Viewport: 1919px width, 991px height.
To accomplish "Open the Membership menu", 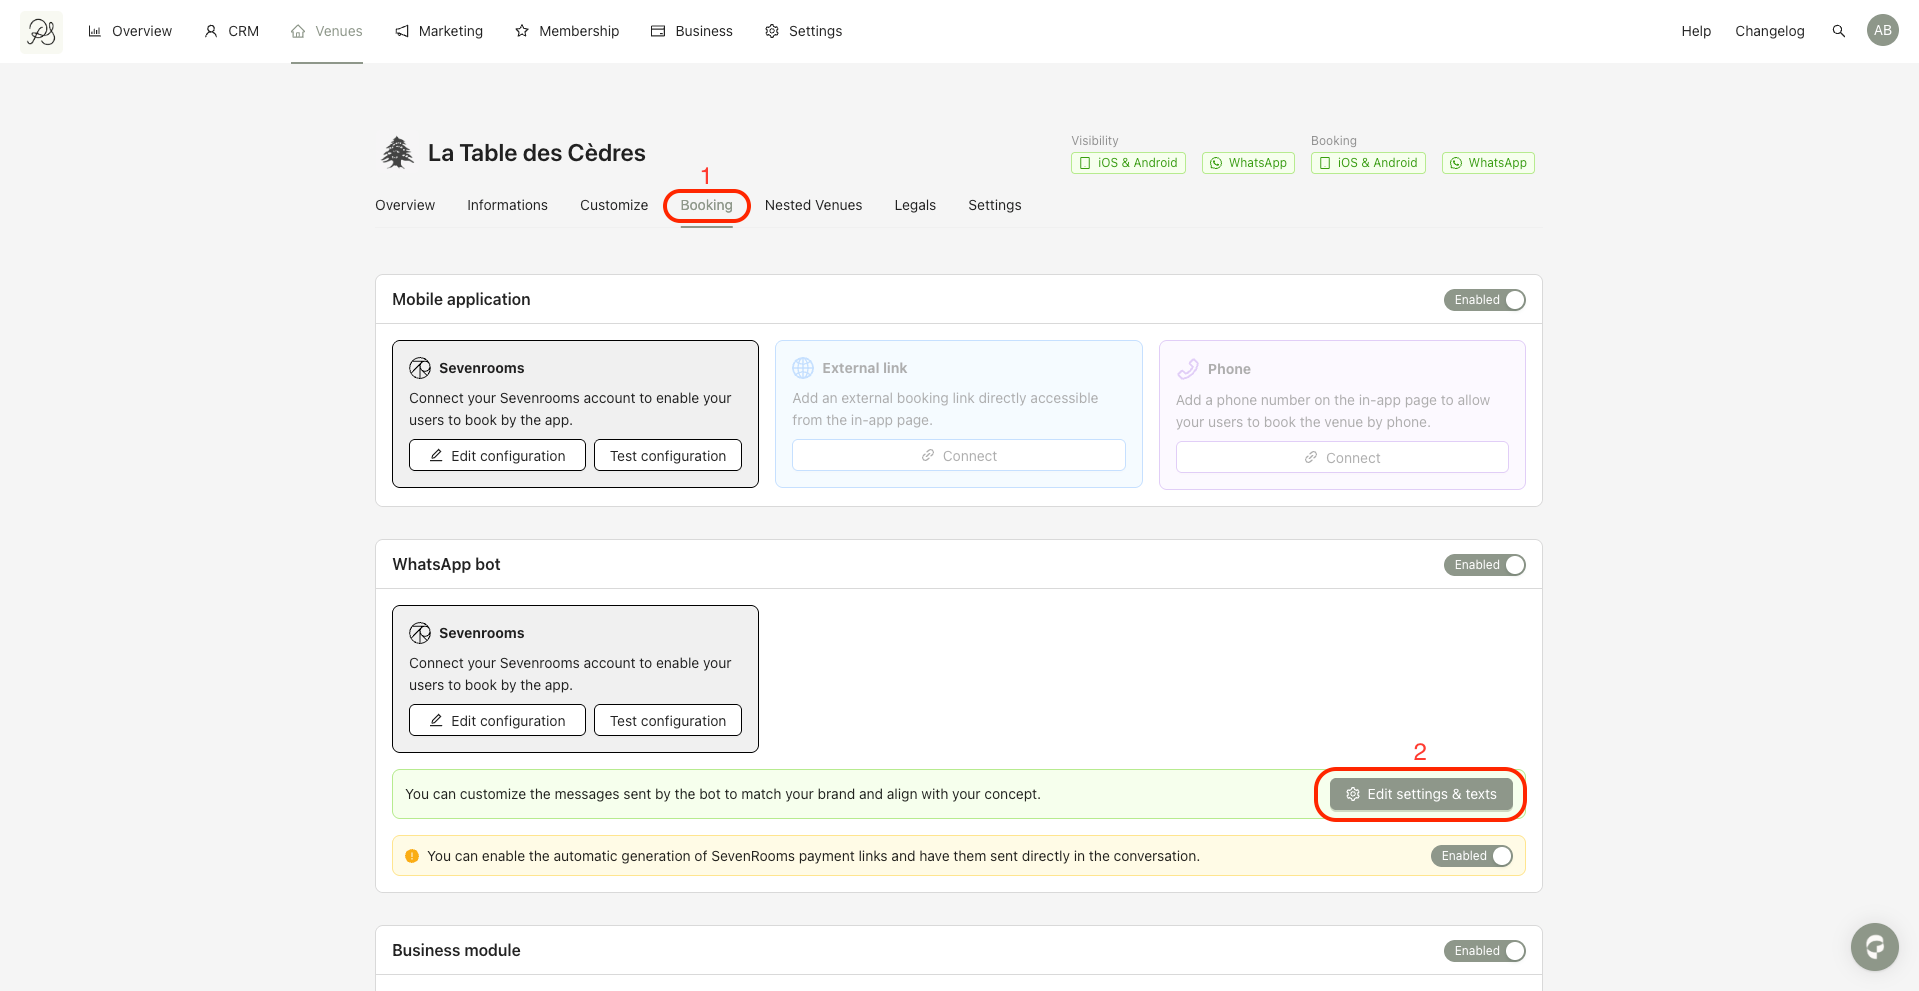I will coord(567,31).
